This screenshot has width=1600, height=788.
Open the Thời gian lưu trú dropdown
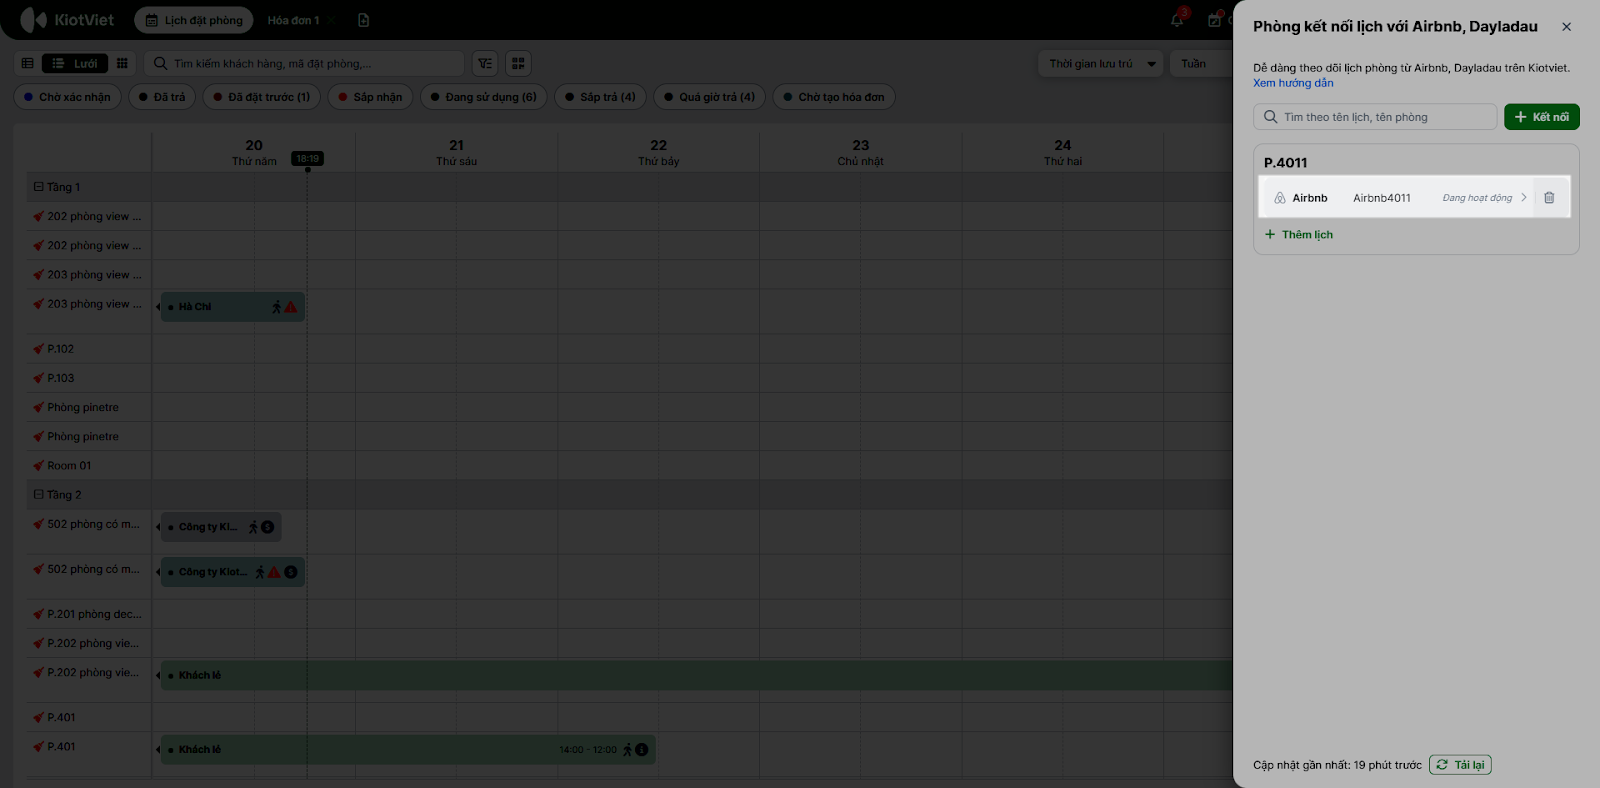[x=1101, y=63]
